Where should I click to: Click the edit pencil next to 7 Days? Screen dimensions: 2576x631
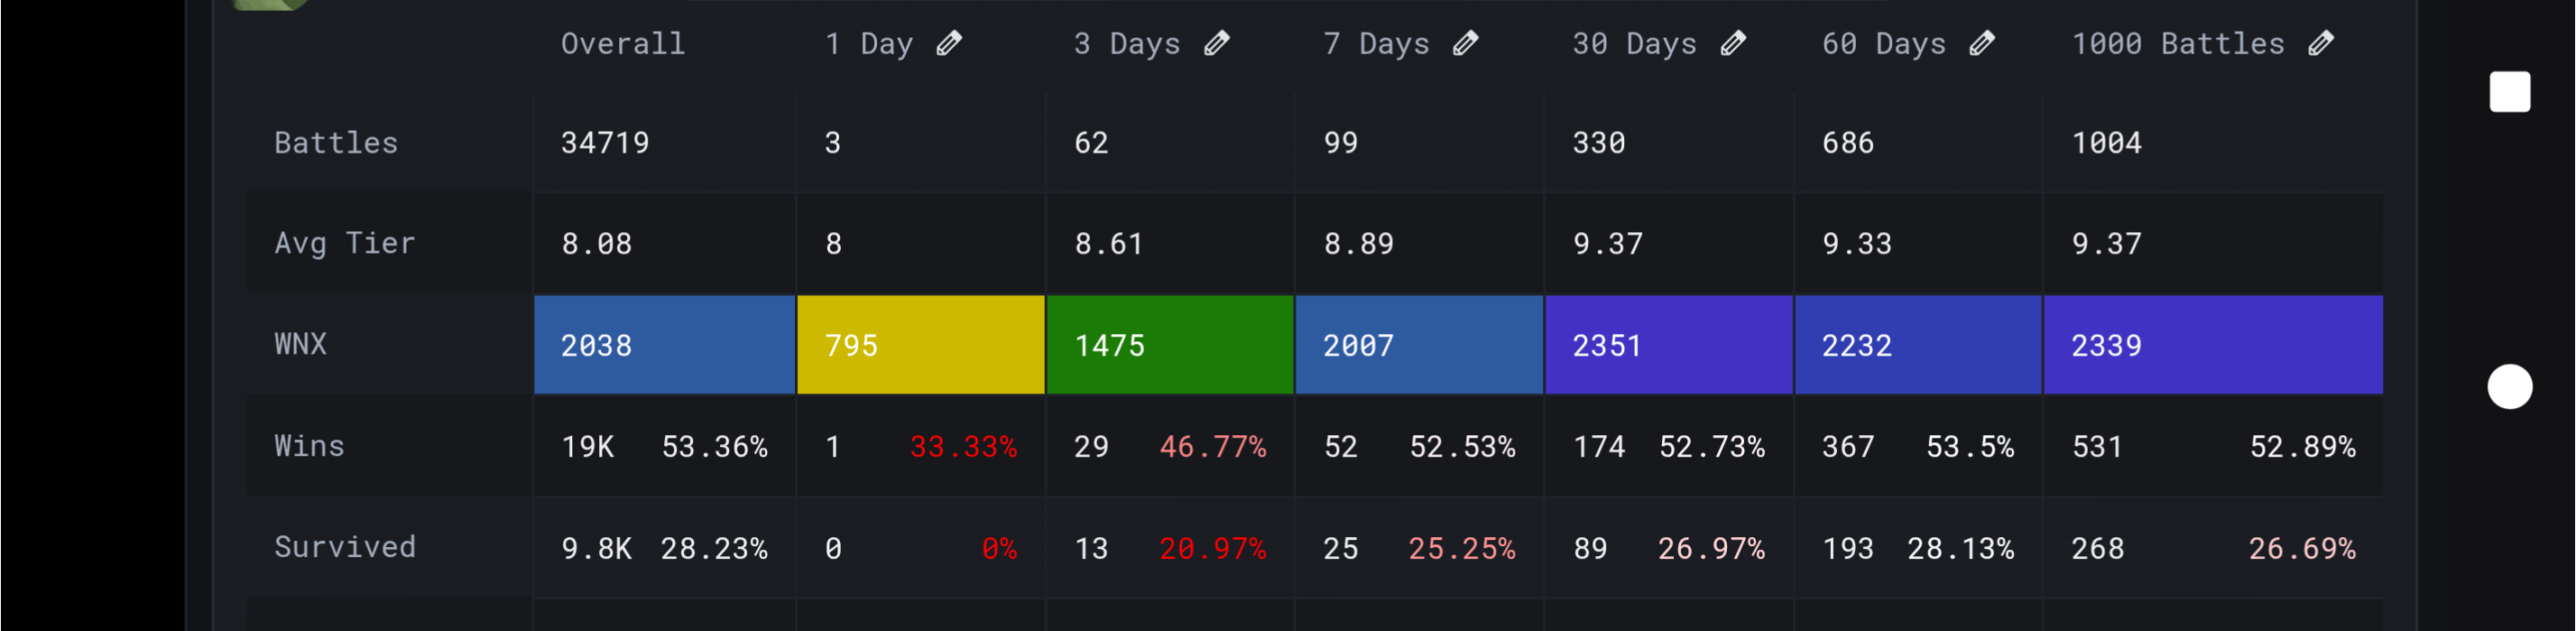pyautogui.click(x=1465, y=43)
